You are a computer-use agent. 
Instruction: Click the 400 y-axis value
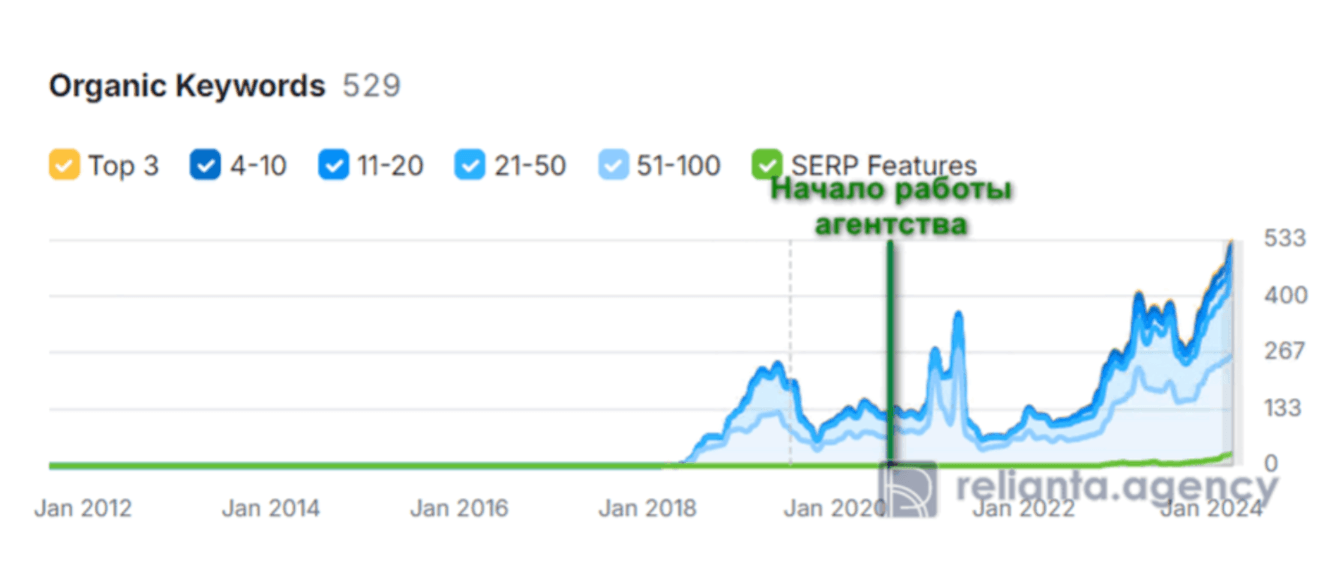pos(1285,295)
